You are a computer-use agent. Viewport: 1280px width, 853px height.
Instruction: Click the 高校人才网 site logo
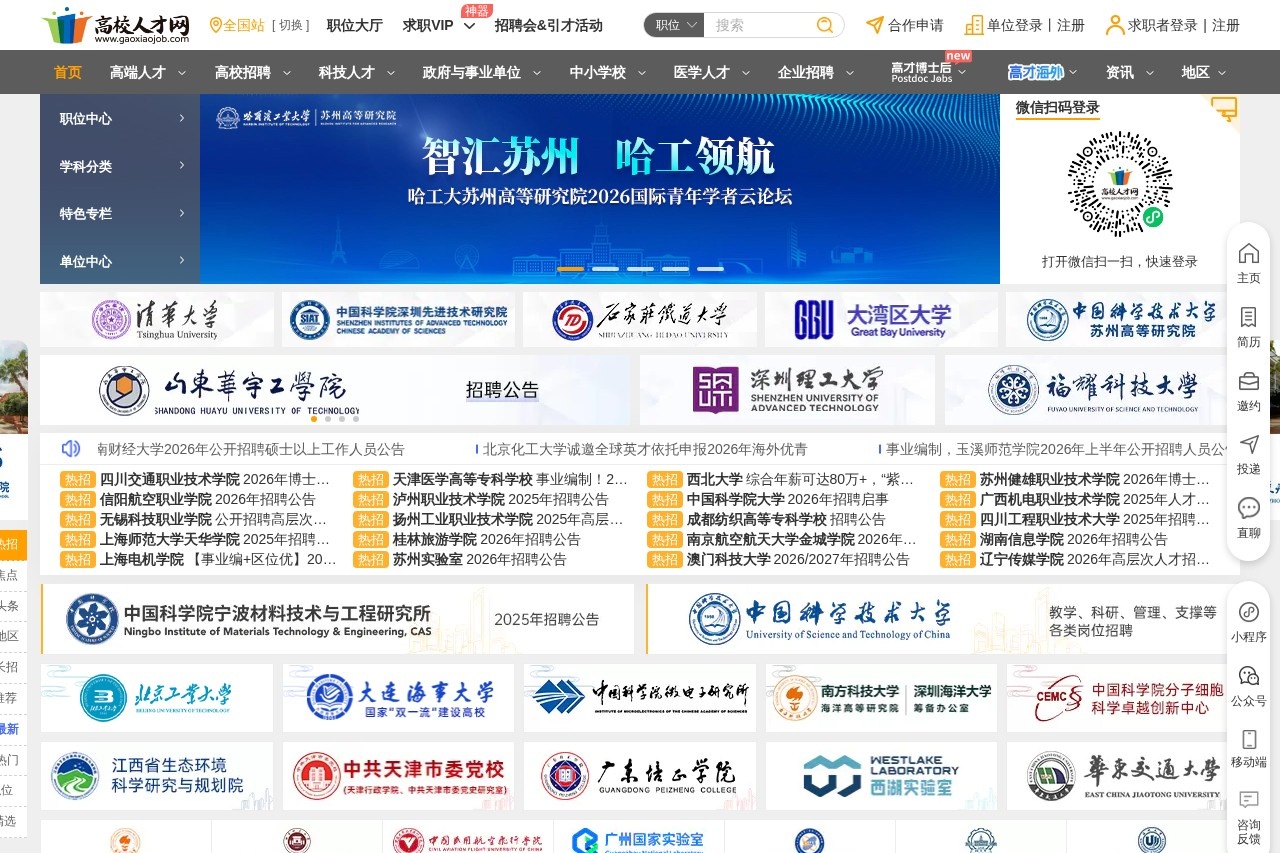point(116,25)
